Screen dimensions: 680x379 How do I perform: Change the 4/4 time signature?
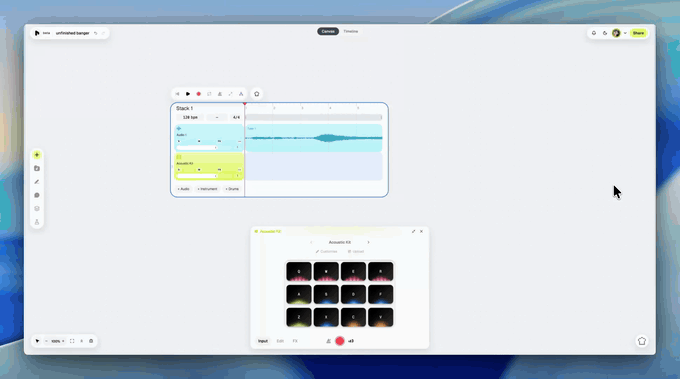236,118
